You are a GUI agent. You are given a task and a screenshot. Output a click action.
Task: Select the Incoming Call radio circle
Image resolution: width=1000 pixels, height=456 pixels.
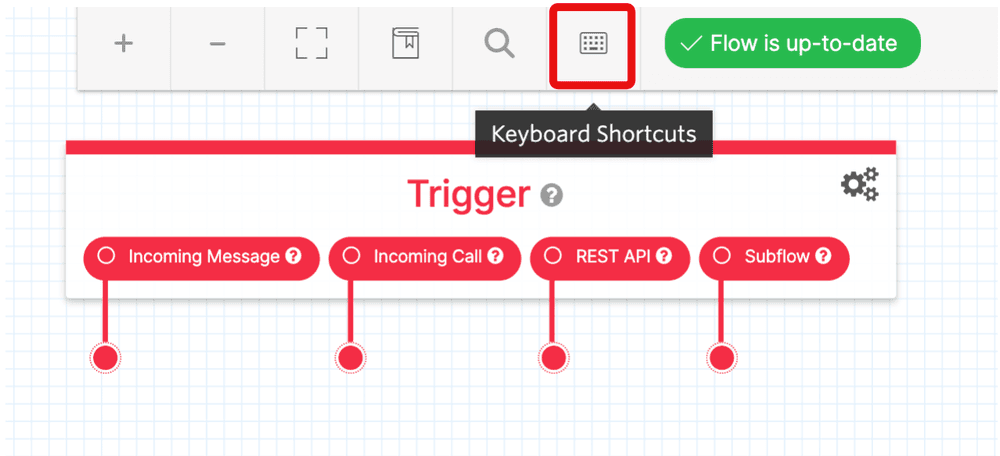[351, 256]
